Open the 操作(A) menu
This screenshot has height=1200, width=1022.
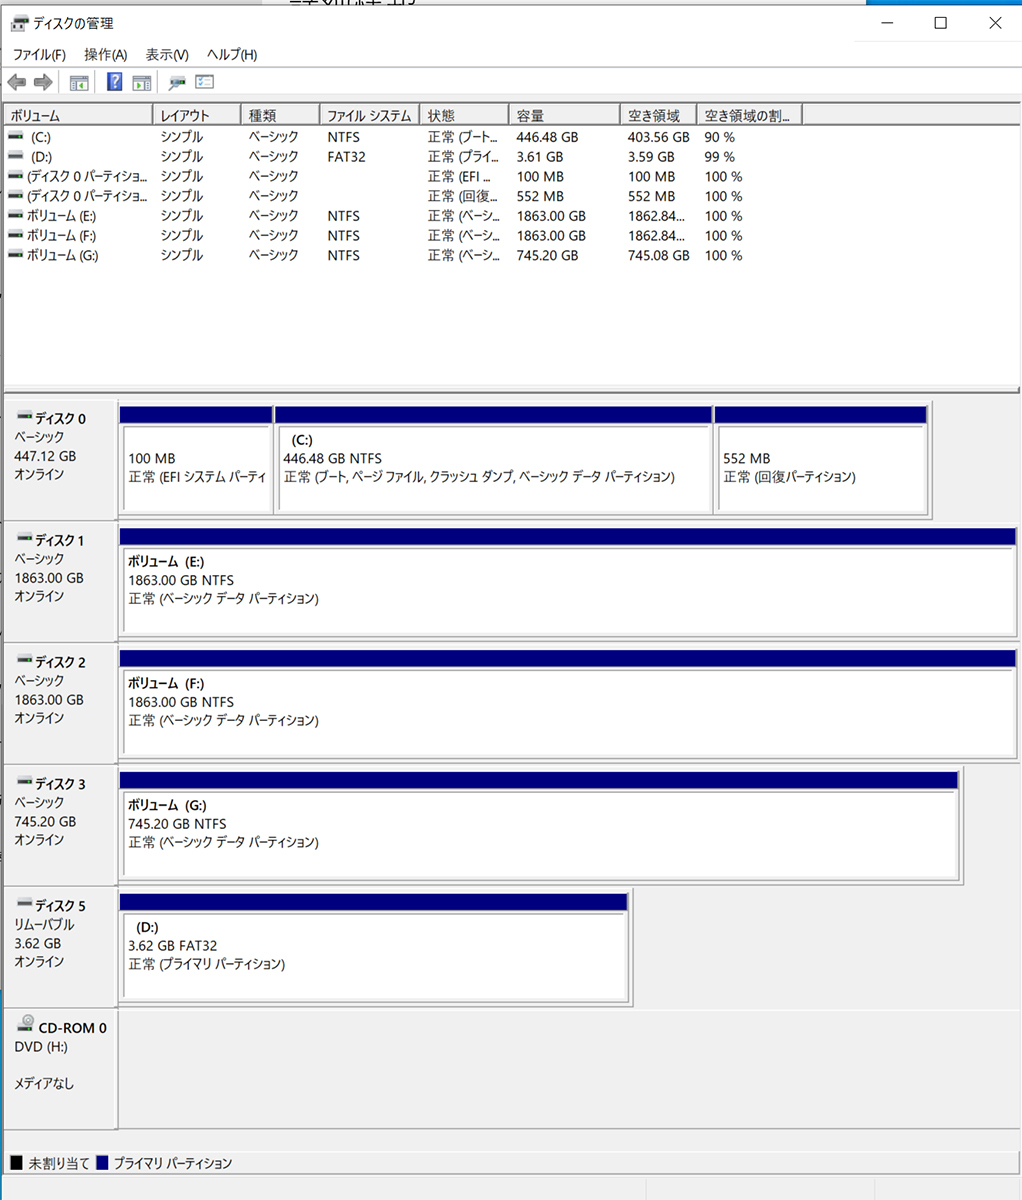106,55
